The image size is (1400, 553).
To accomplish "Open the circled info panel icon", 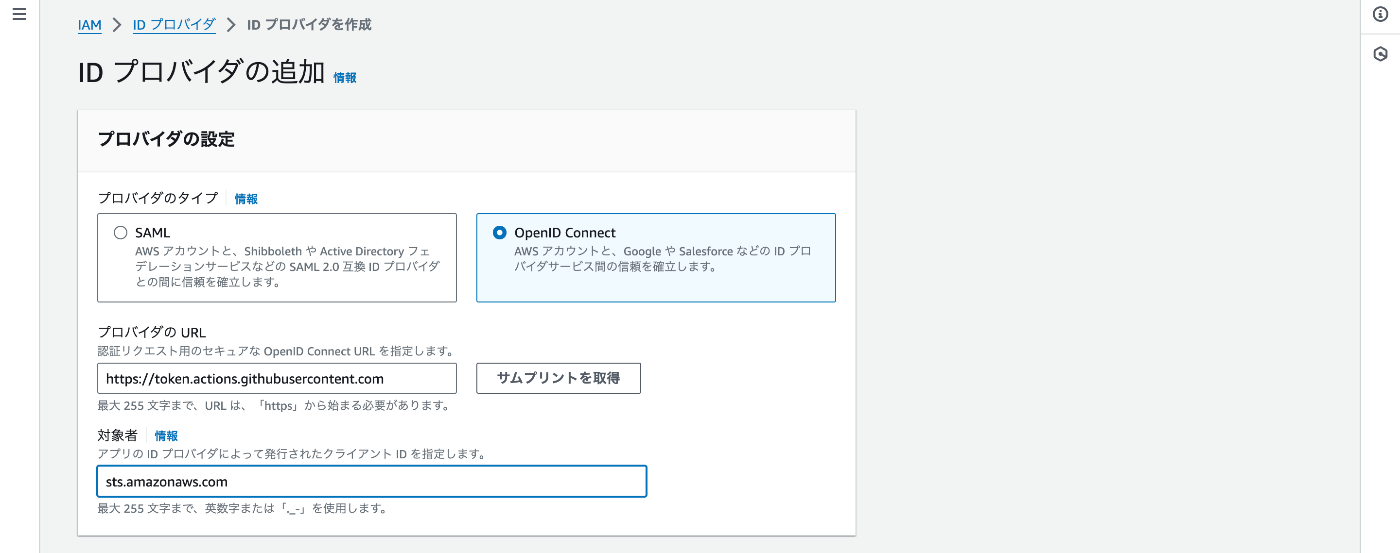I will click(1380, 14).
